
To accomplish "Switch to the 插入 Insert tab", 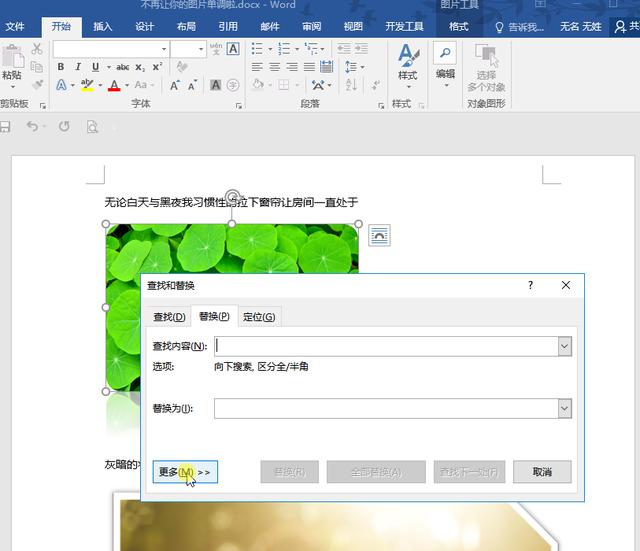I will pos(102,27).
